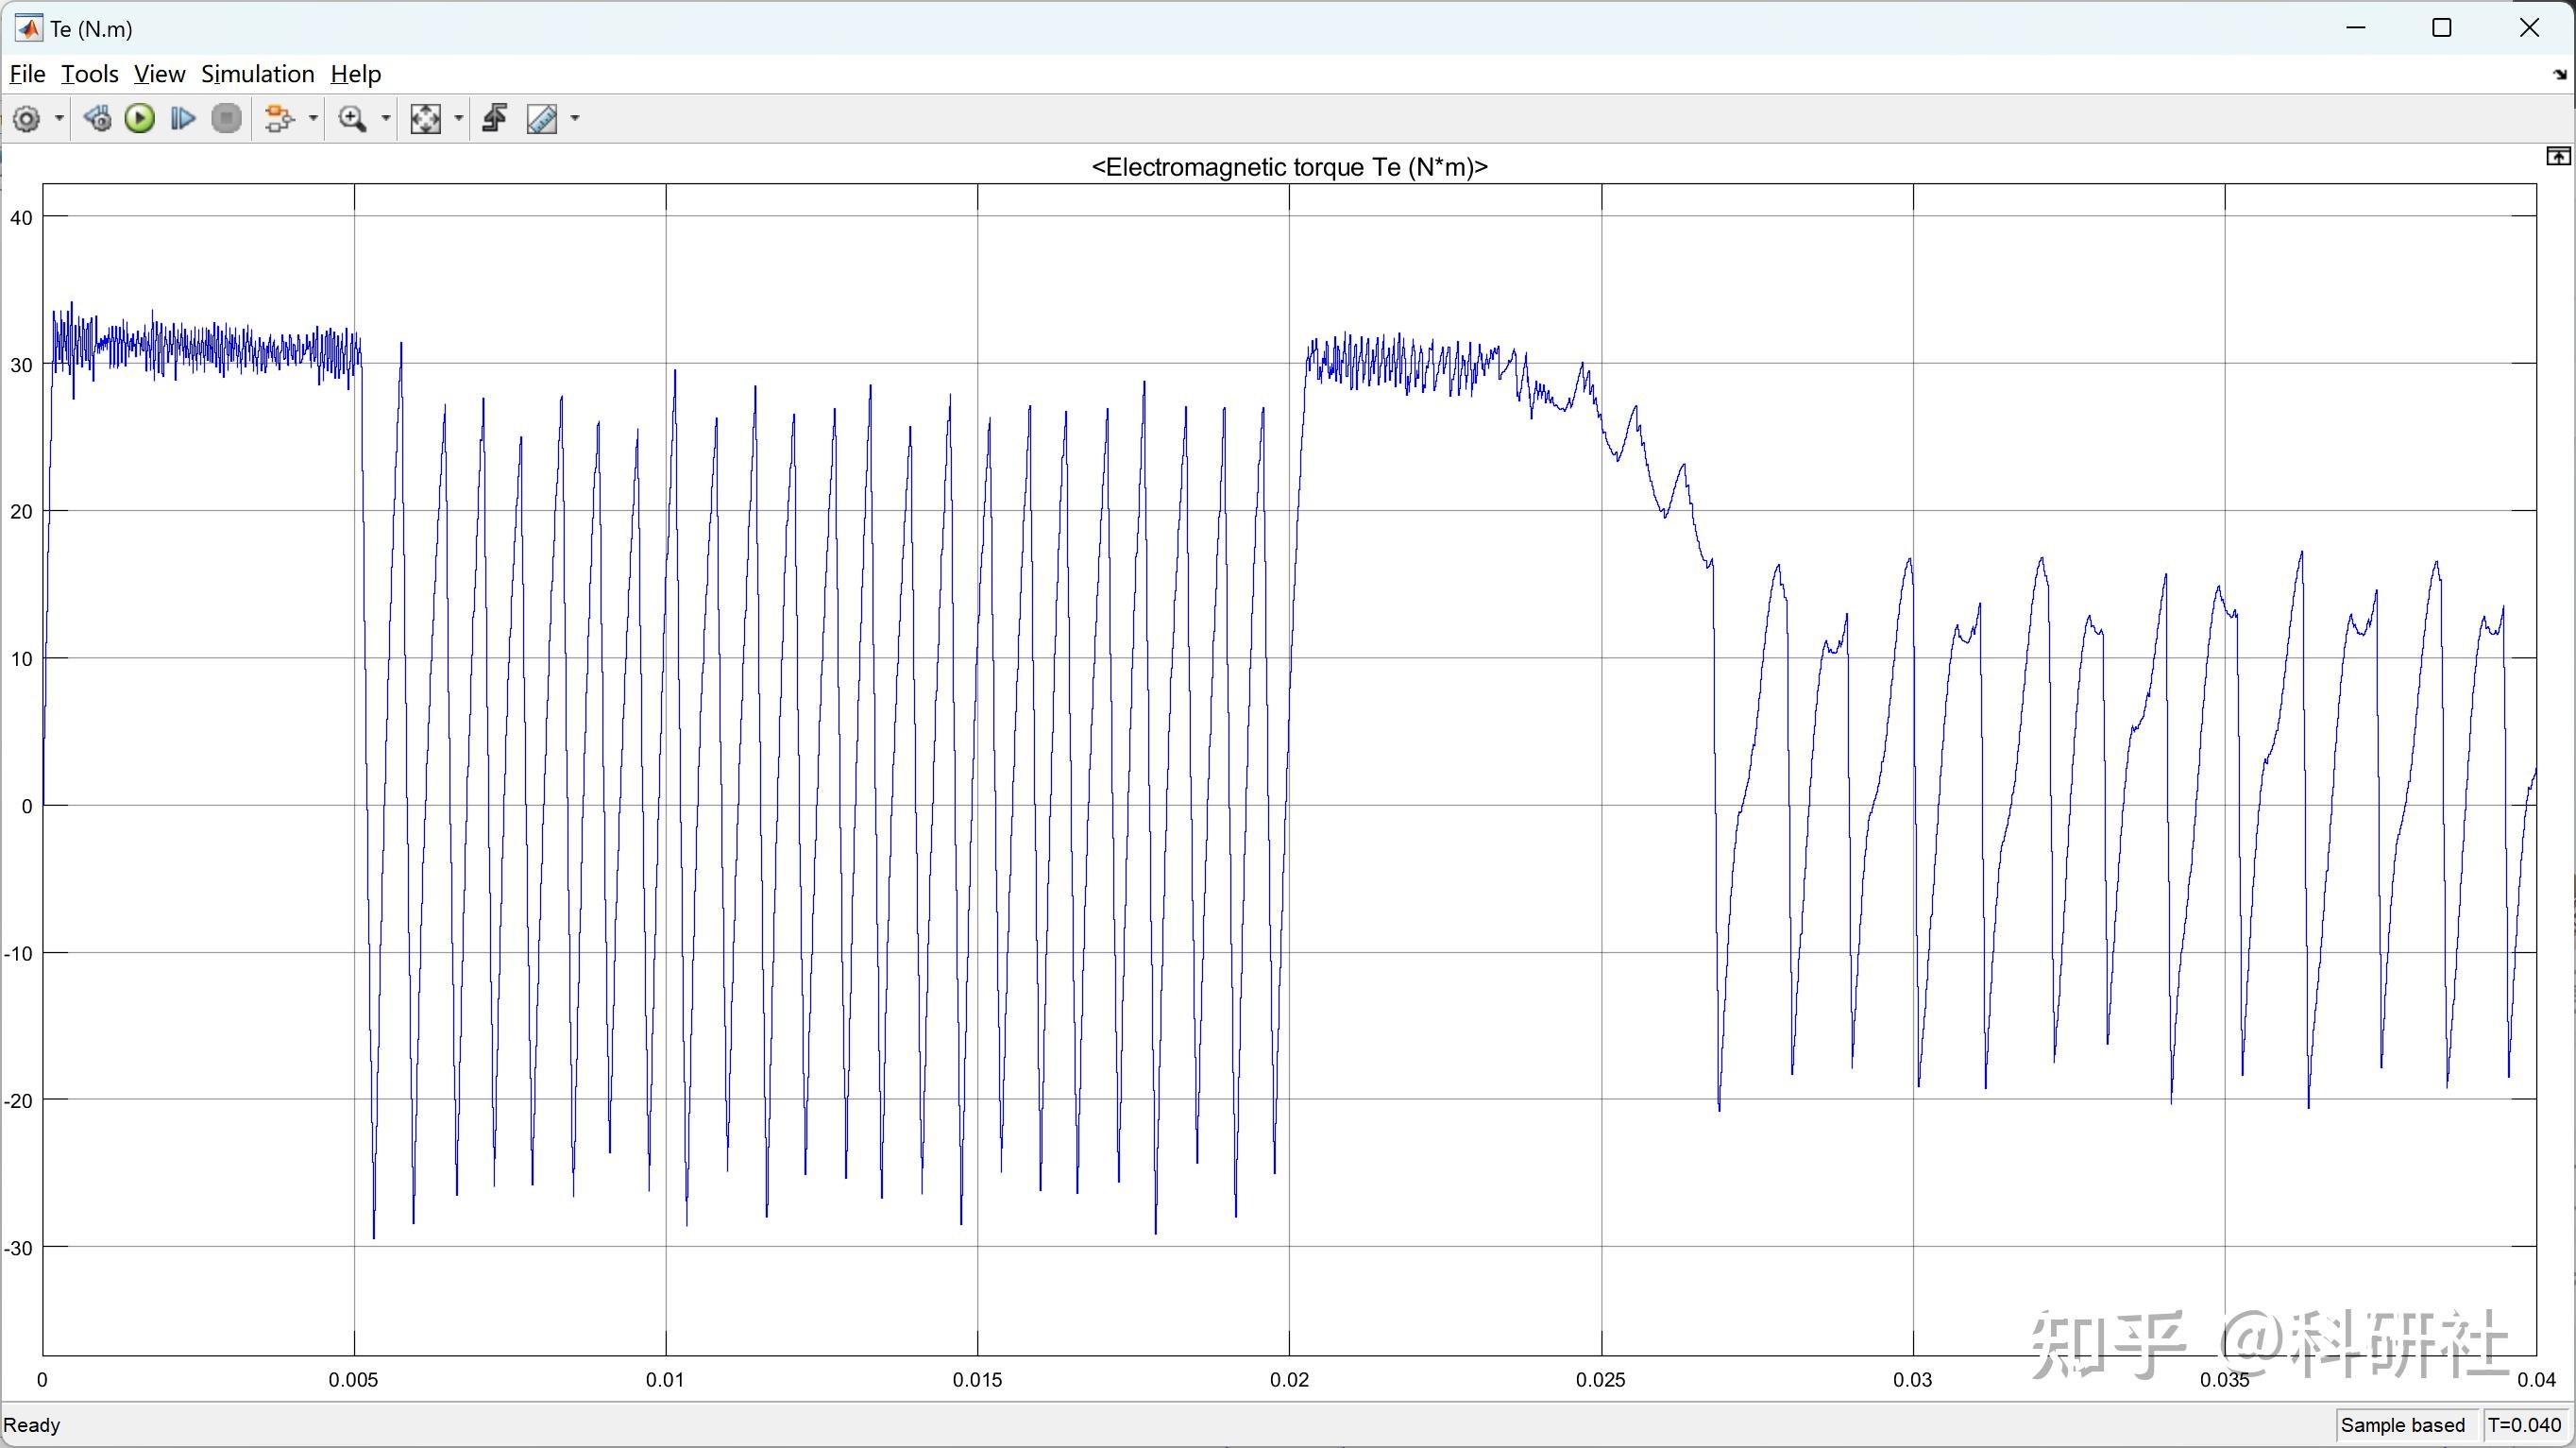2576x1448 pixels.
Task: Click the scale axes limits icon
Action: 426,119
